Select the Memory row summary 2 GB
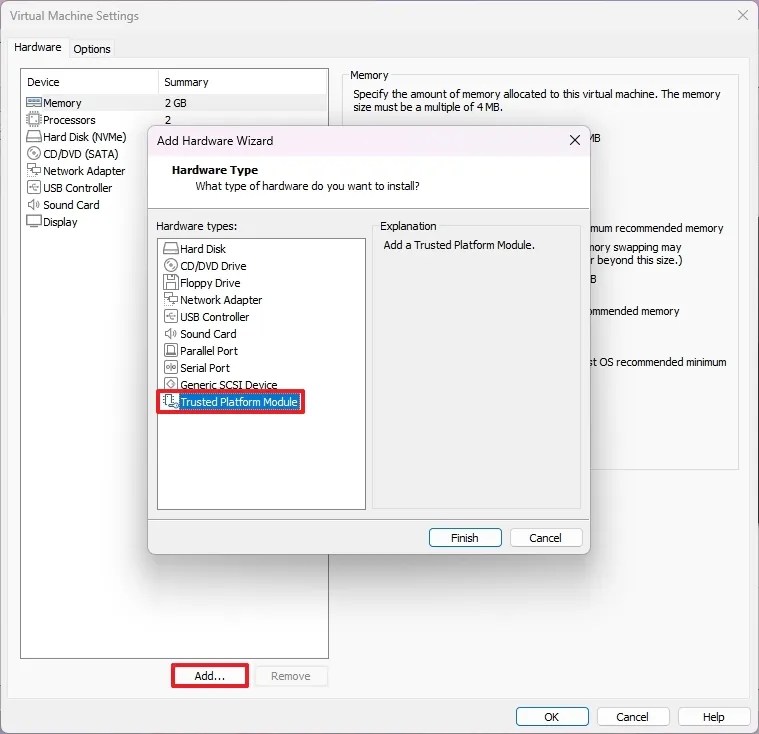The width and height of the screenshot is (759, 734). [x=176, y=103]
